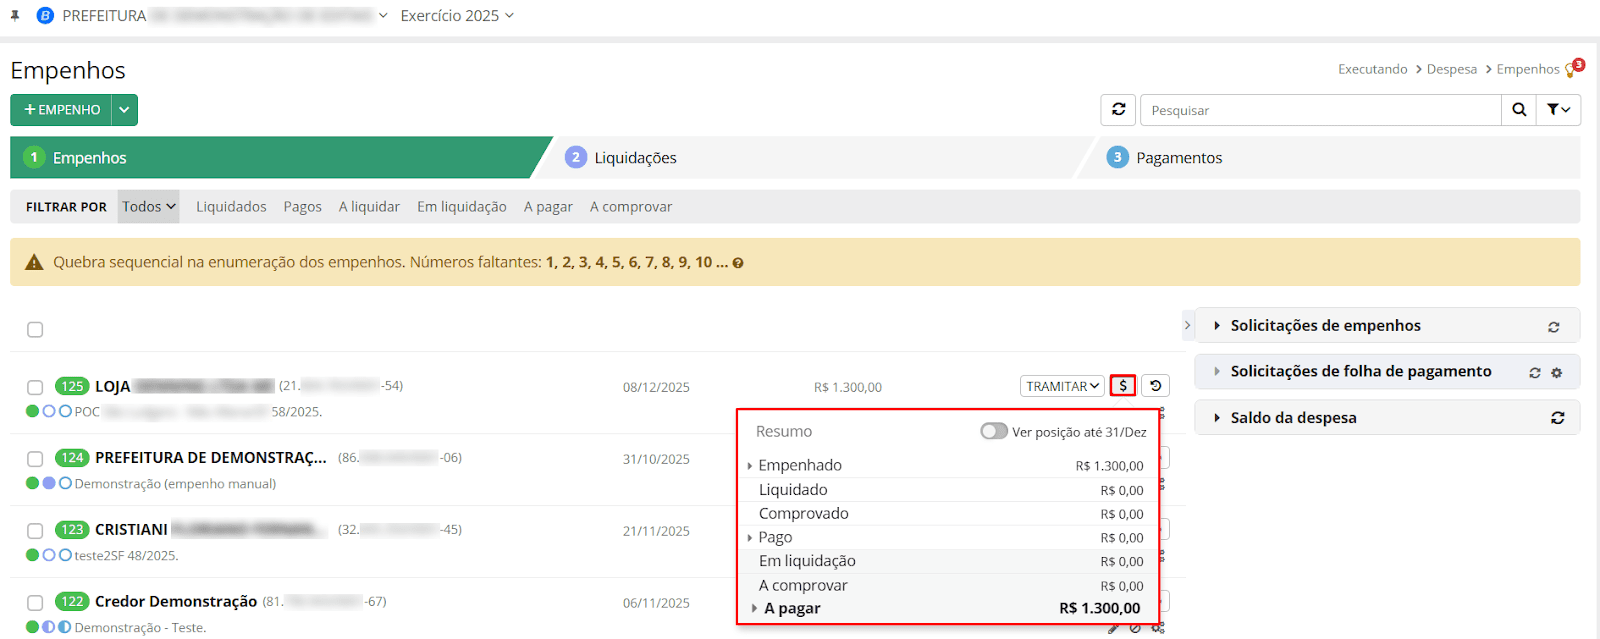
Task: Click the dollar sign icon on empenho 125
Action: (1122, 386)
